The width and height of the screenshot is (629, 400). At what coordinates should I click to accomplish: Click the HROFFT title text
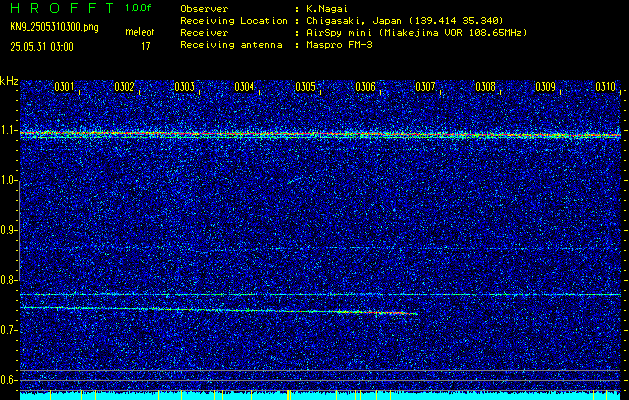click(62, 8)
